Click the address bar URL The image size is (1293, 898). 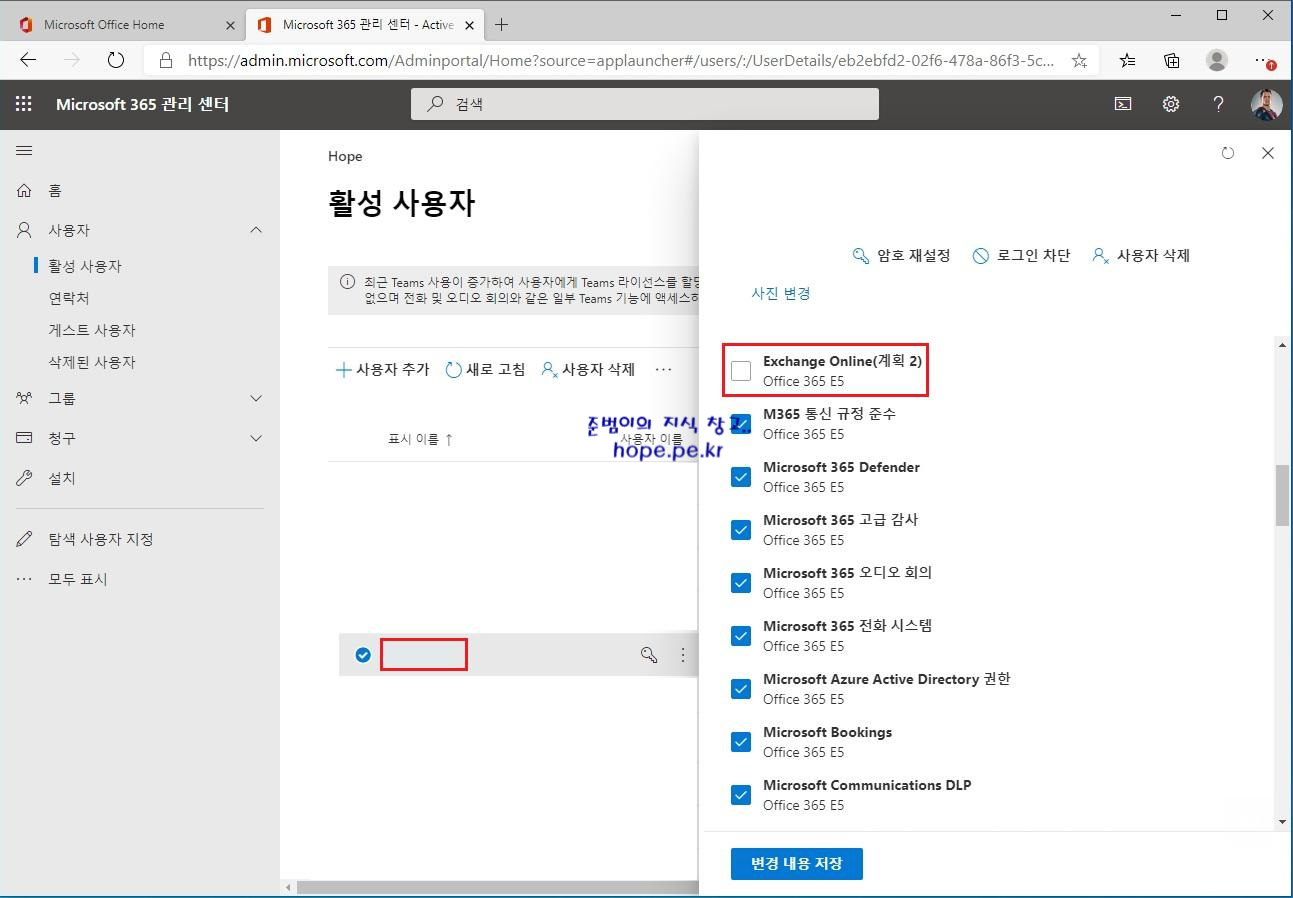620,60
